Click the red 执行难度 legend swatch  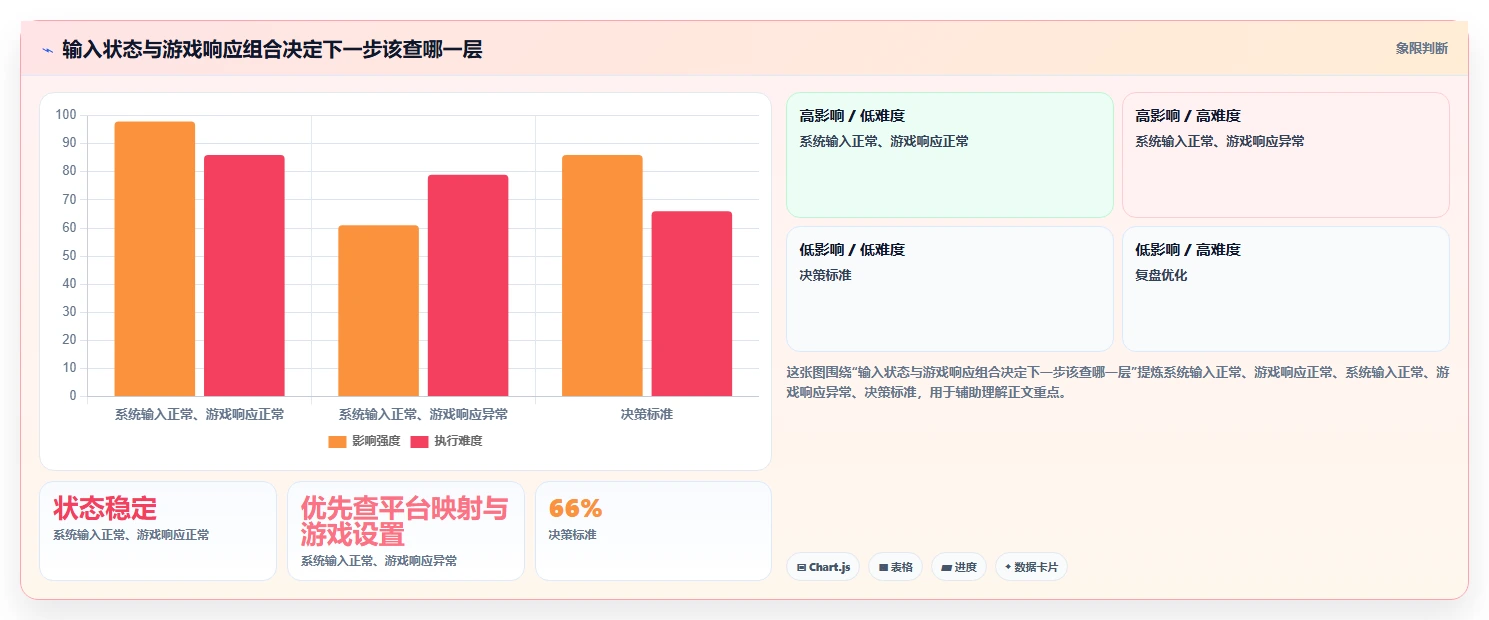(x=419, y=441)
